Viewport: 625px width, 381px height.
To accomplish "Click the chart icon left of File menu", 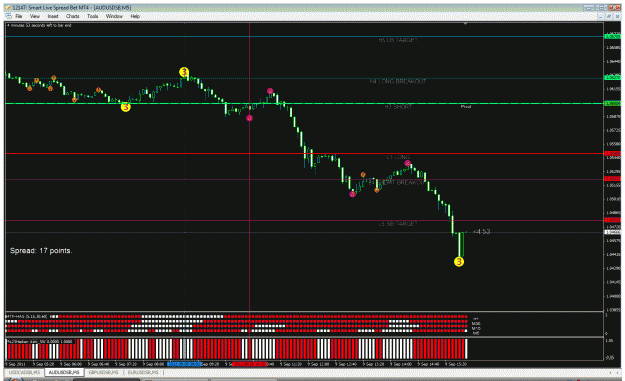I will pyautogui.click(x=8, y=16).
